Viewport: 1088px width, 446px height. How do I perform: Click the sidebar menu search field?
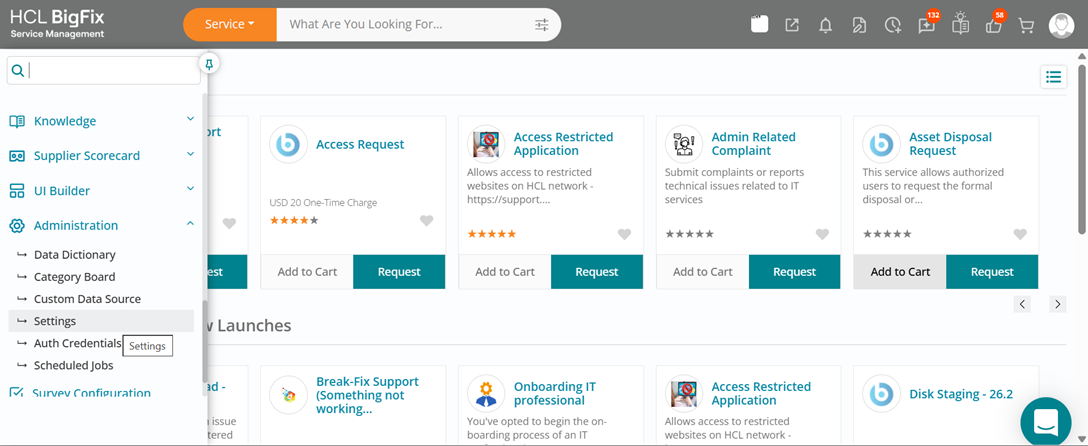pyautogui.click(x=104, y=70)
